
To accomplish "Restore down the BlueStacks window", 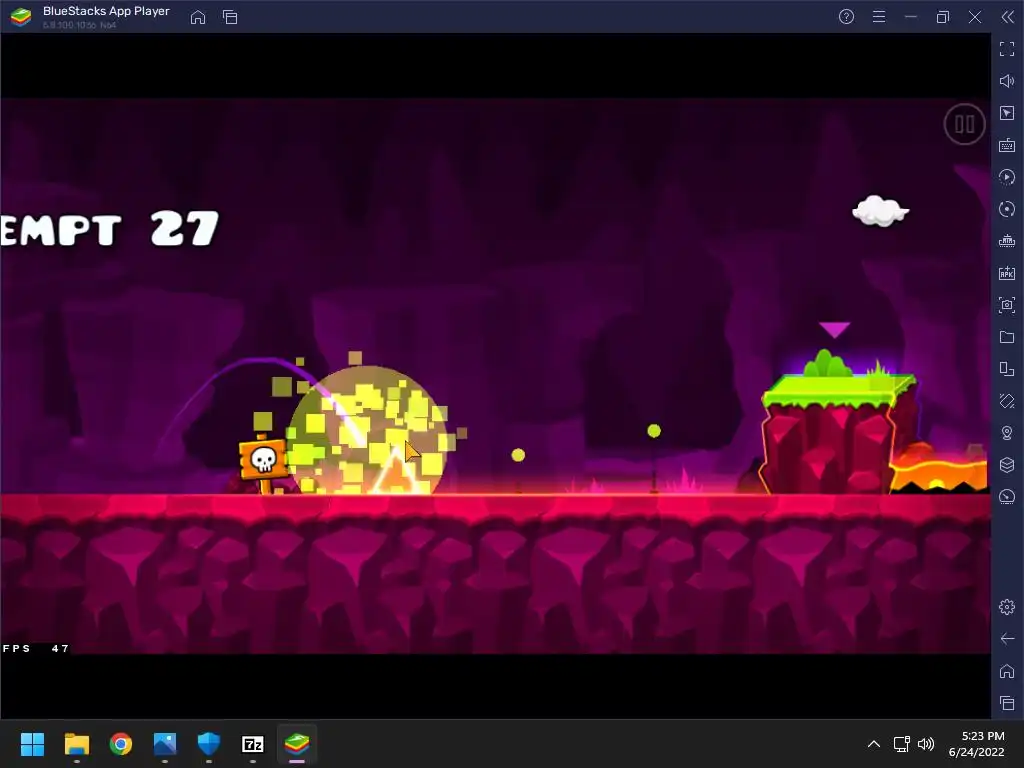I will point(942,17).
